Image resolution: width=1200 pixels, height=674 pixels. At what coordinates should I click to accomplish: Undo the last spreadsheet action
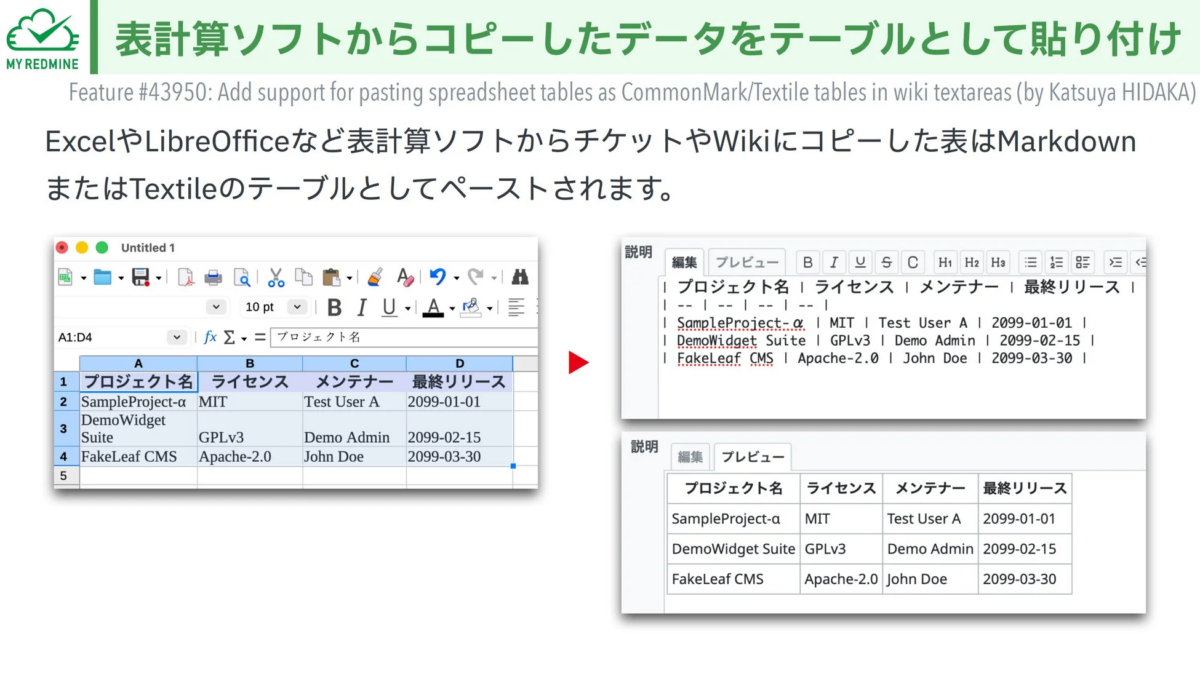[438, 277]
